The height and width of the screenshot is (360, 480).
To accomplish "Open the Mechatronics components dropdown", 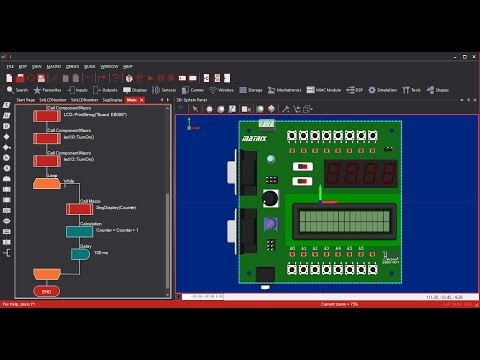I will pyautogui.click(x=284, y=90).
